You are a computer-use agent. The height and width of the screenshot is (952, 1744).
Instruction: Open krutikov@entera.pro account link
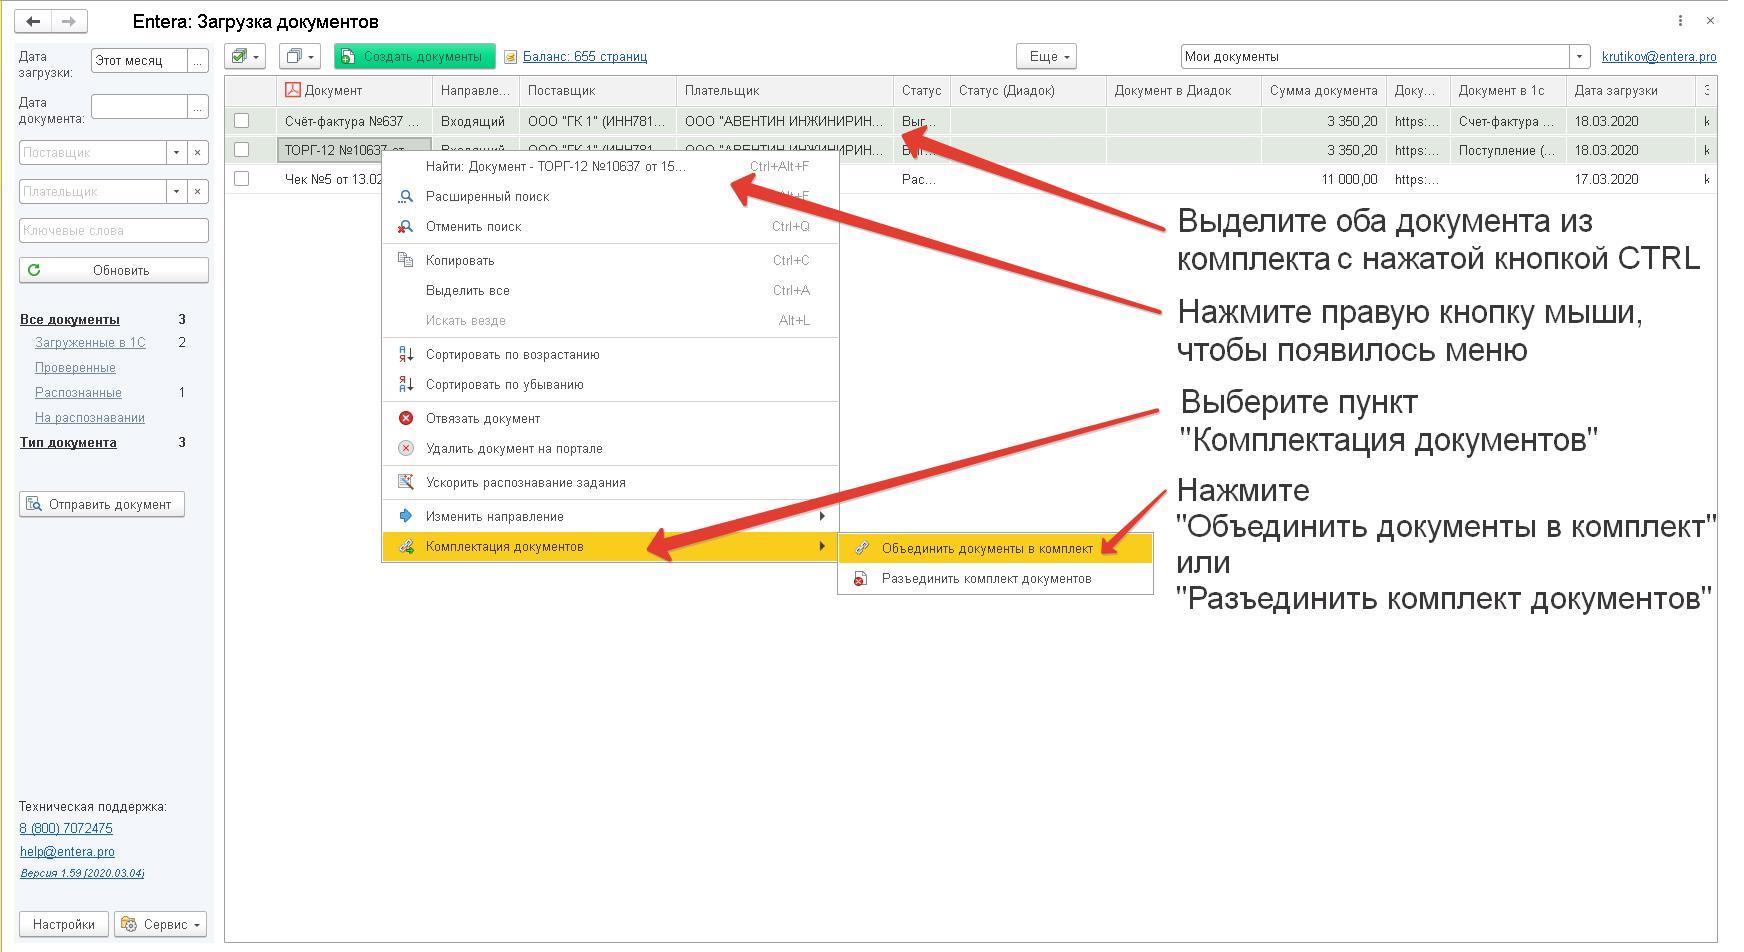(1659, 57)
